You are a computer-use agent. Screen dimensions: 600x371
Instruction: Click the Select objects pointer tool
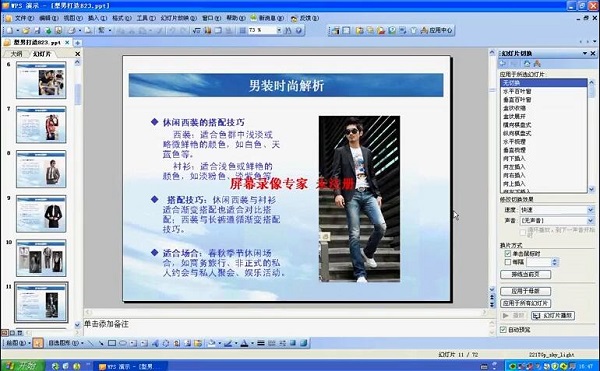click(x=38, y=343)
